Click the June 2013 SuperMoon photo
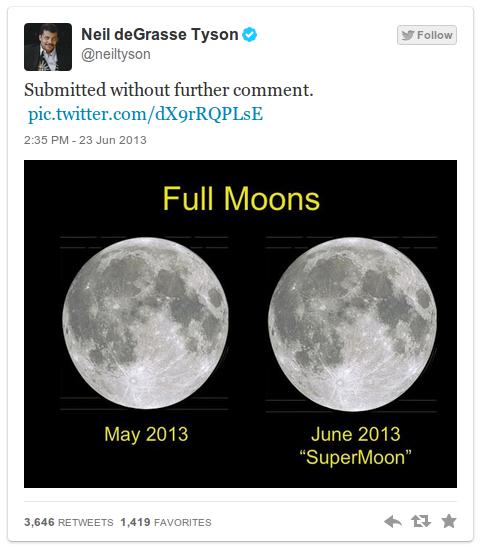 tap(352, 324)
